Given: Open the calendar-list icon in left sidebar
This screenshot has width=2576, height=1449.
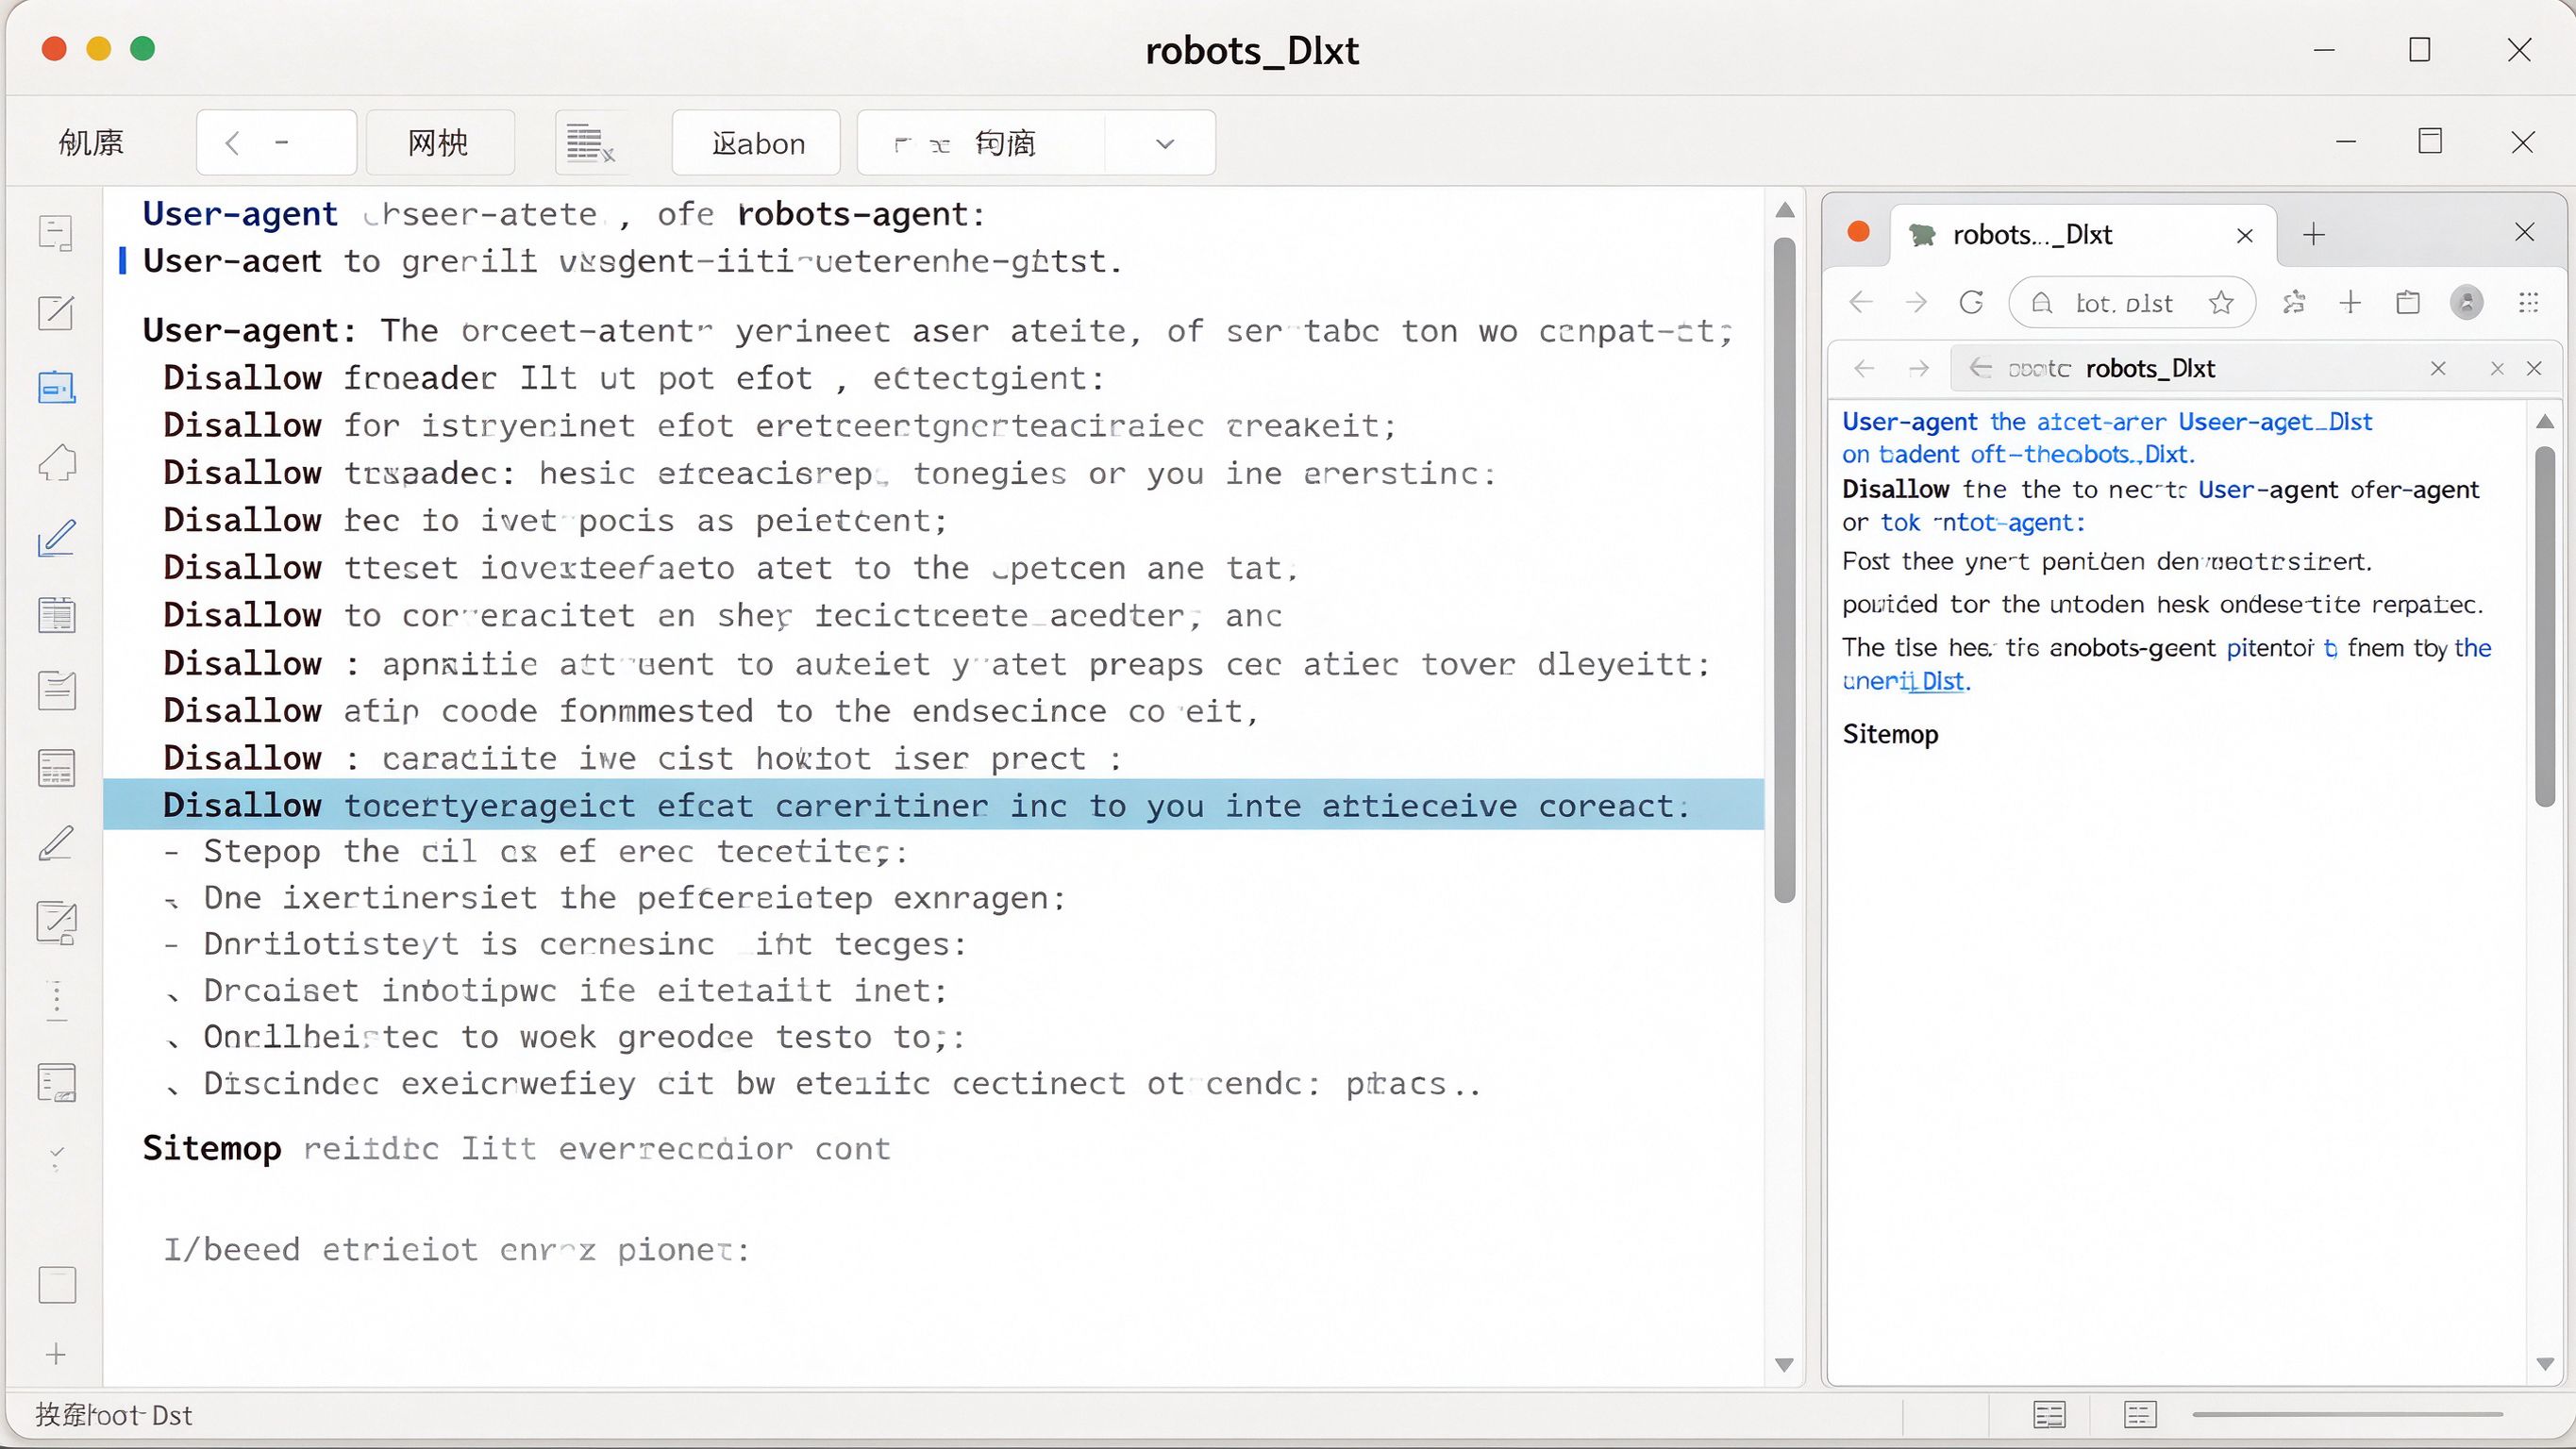Looking at the screenshot, I should click(56, 614).
